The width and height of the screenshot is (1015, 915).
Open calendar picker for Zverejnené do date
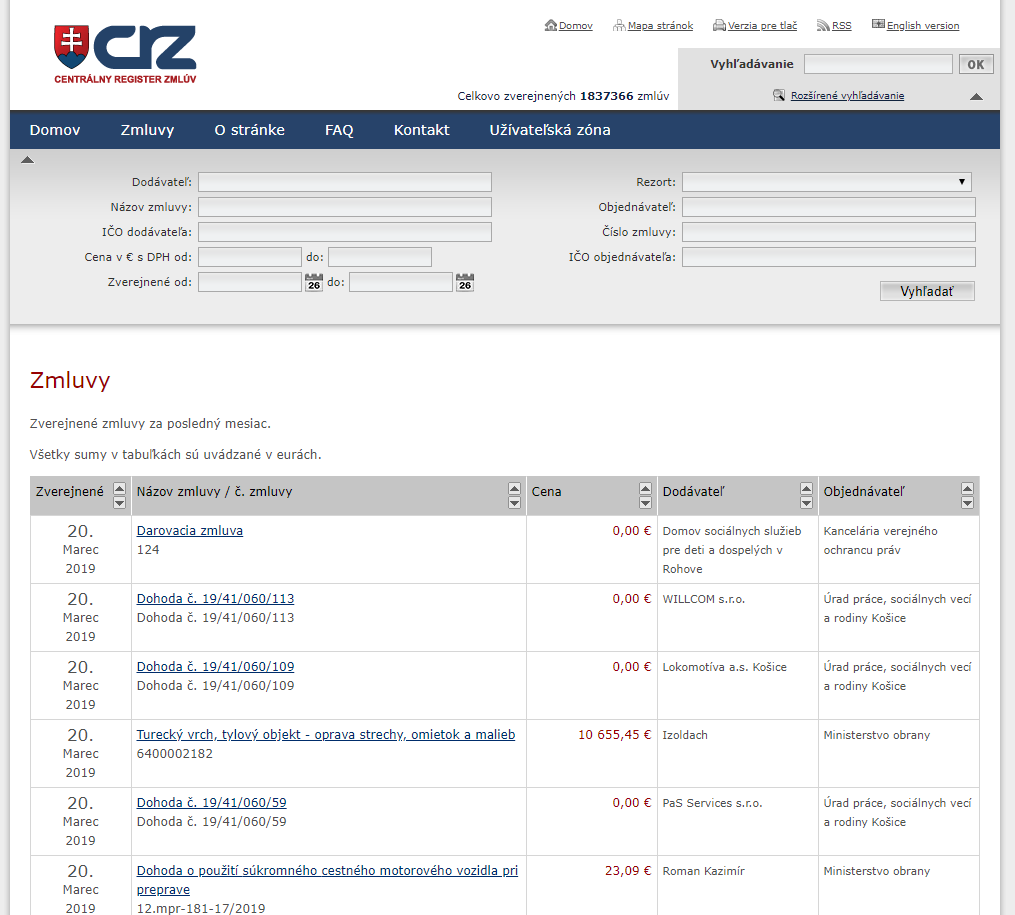(x=465, y=282)
